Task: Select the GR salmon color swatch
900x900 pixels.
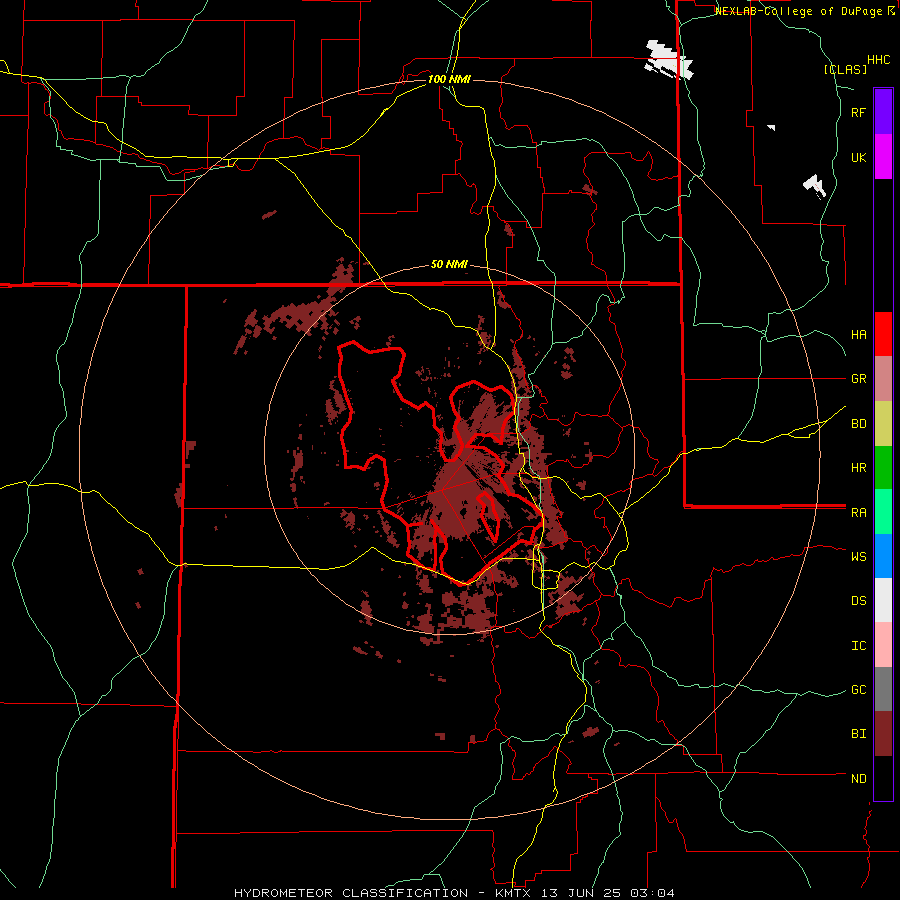Action: click(x=883, y=379)
